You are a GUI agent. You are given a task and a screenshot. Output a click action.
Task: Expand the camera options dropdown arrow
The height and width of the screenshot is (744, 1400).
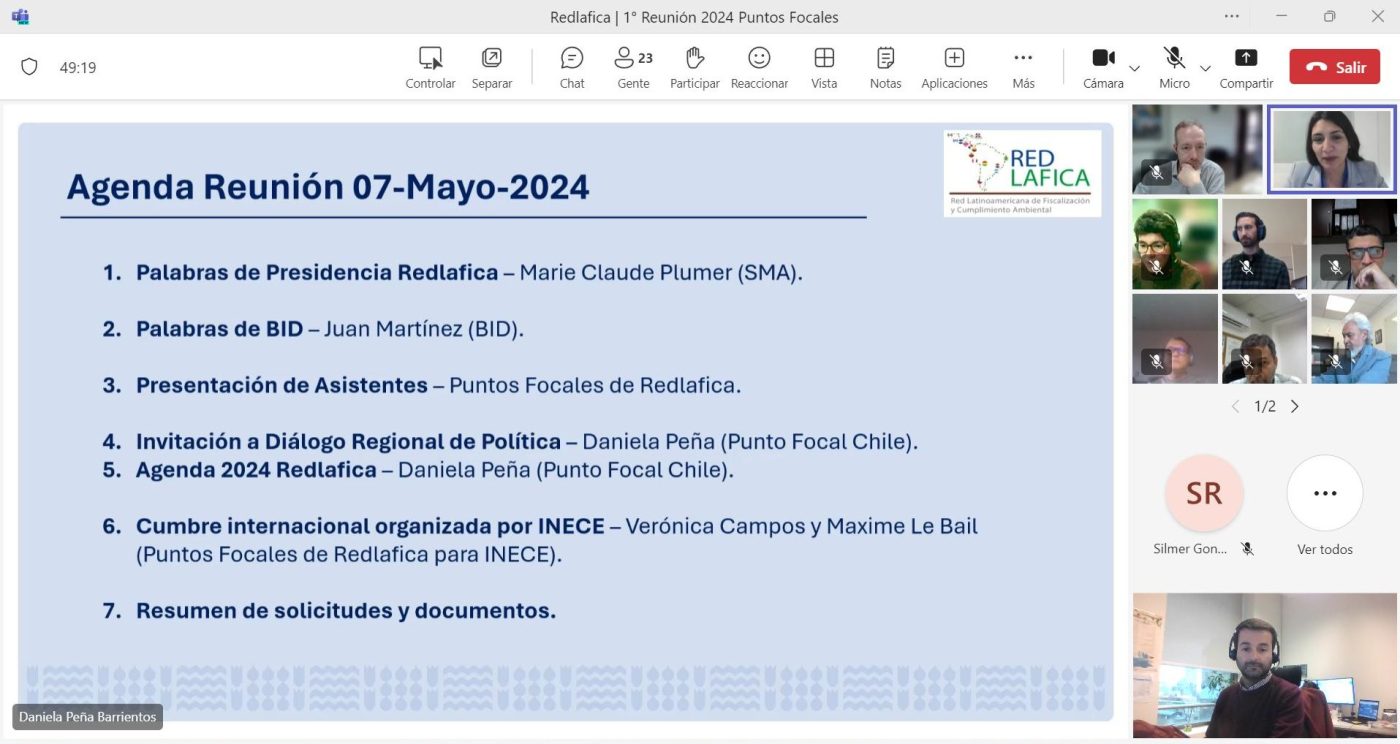(1134, 68)
